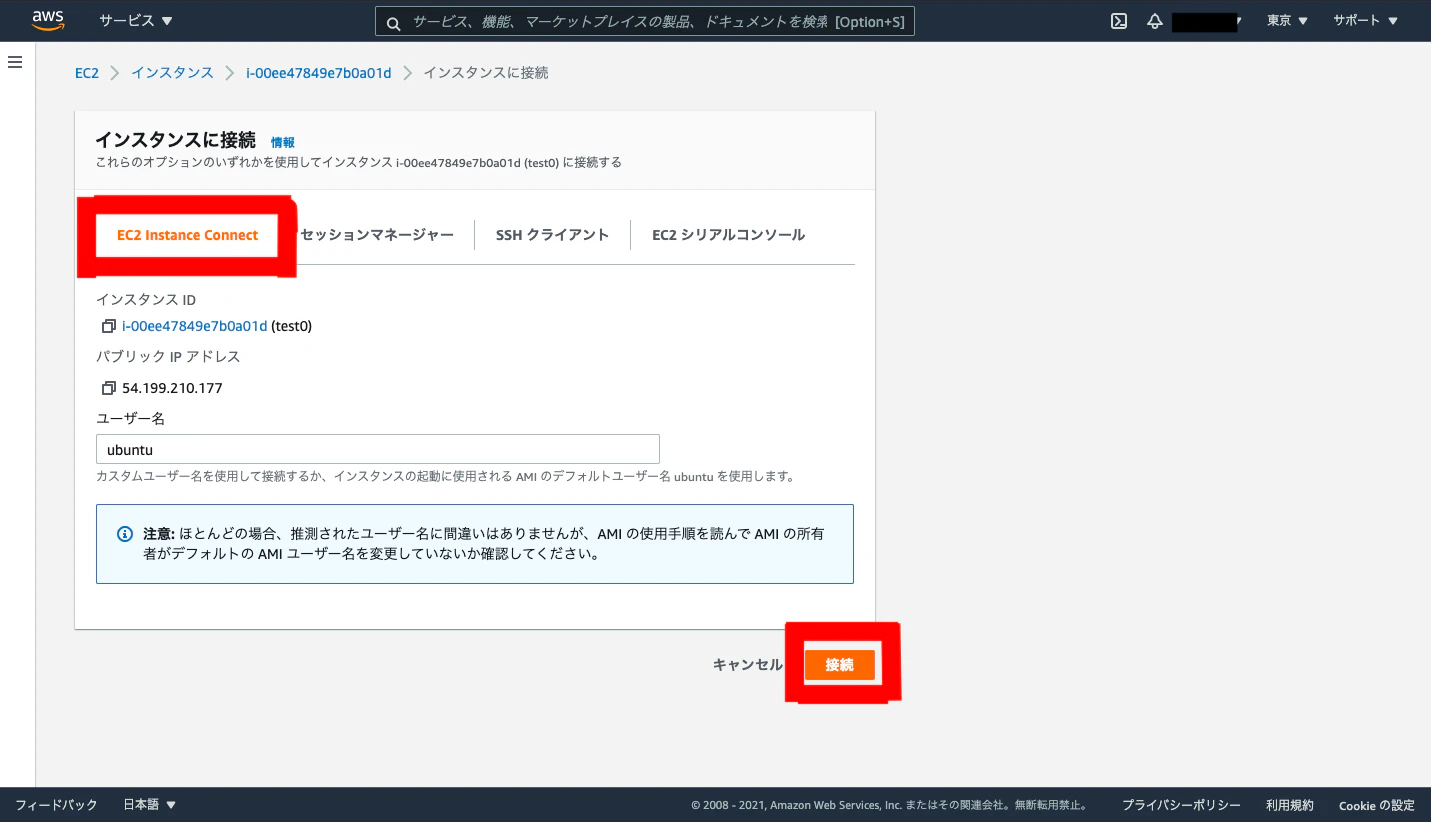Open the プライバシーポリシー footer link

[x=1181, y=805]
